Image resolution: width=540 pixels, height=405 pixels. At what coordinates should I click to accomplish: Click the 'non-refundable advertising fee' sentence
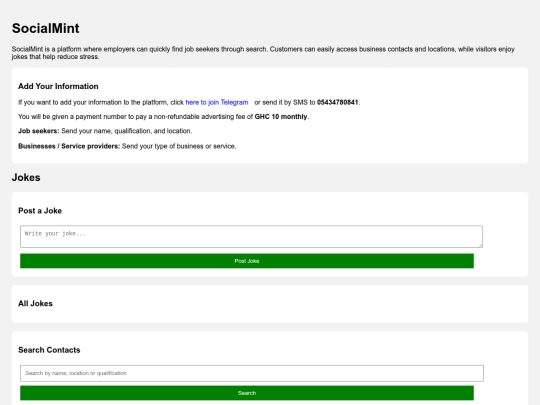point(164,117)
